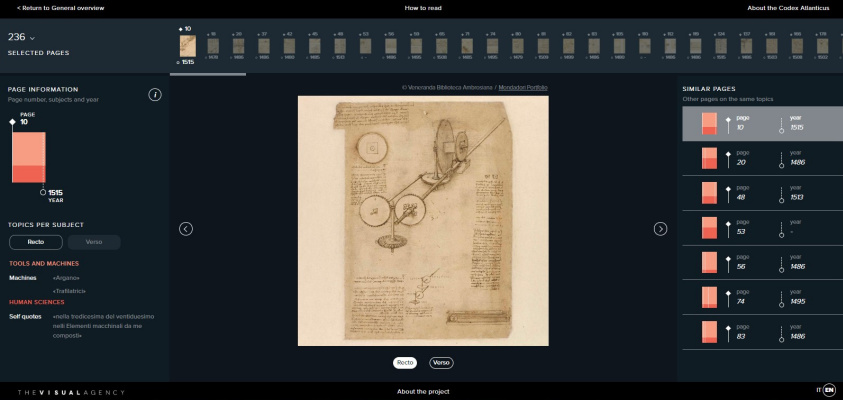
Task: Select page 20 thumbnail in top strip
Action: pyautogui.click(x=238, y=46)
